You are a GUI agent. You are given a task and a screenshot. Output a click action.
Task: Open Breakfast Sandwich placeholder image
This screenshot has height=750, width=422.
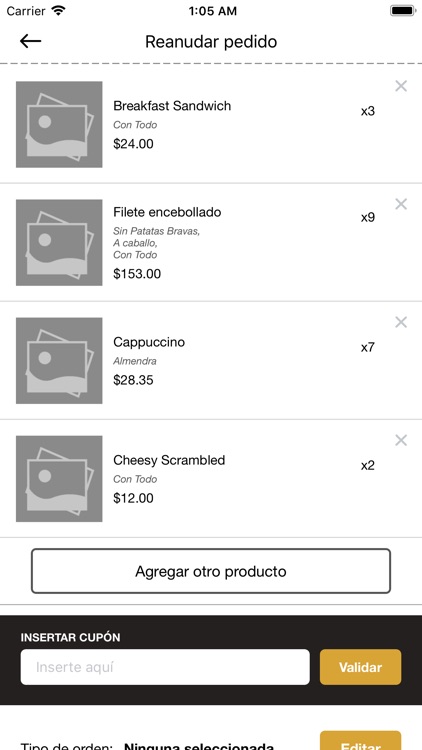point(59,124)
